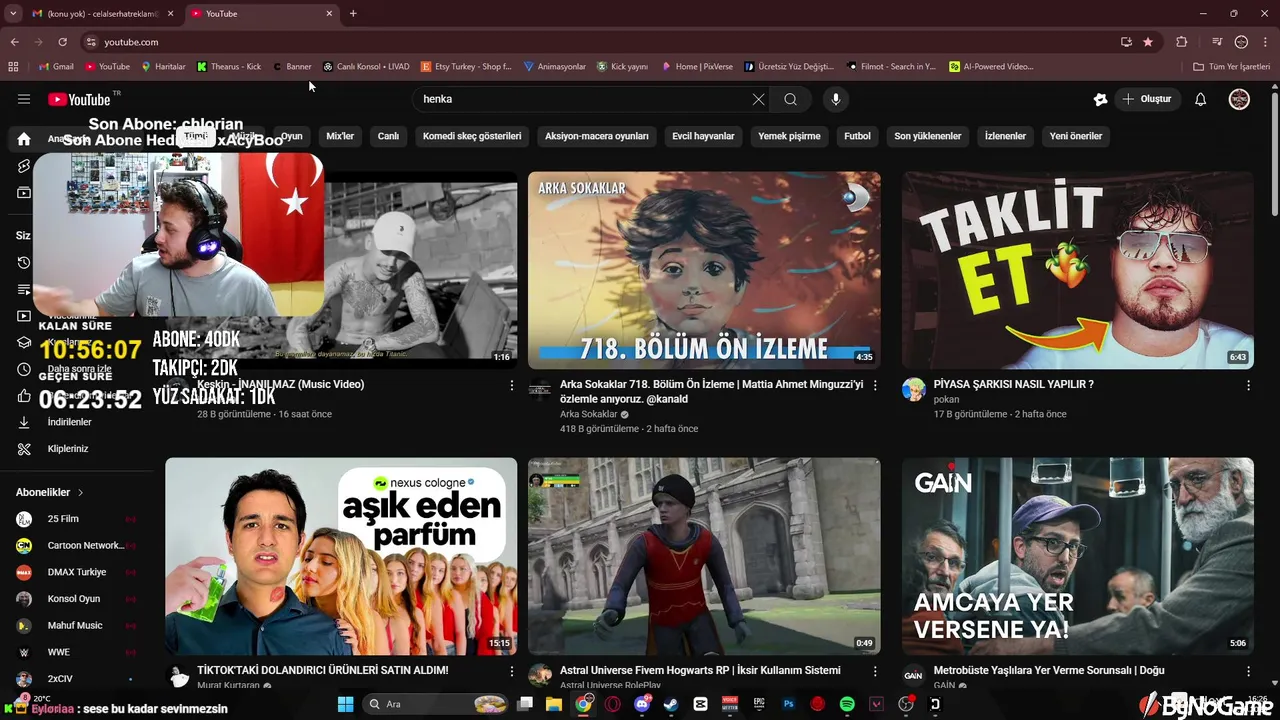This screenshot has height=720, width=1280.
Task: Select the İzlenenler filter chip
Action: [x=1005, y=136]
